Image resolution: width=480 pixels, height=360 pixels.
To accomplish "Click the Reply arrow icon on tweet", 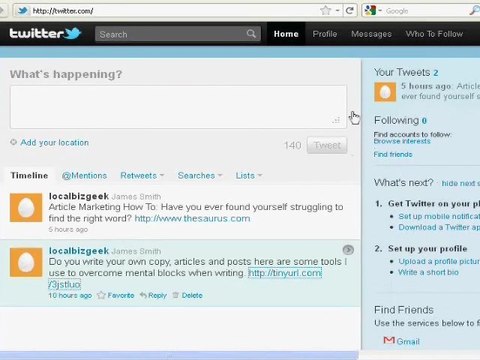I will coord(143,295).
